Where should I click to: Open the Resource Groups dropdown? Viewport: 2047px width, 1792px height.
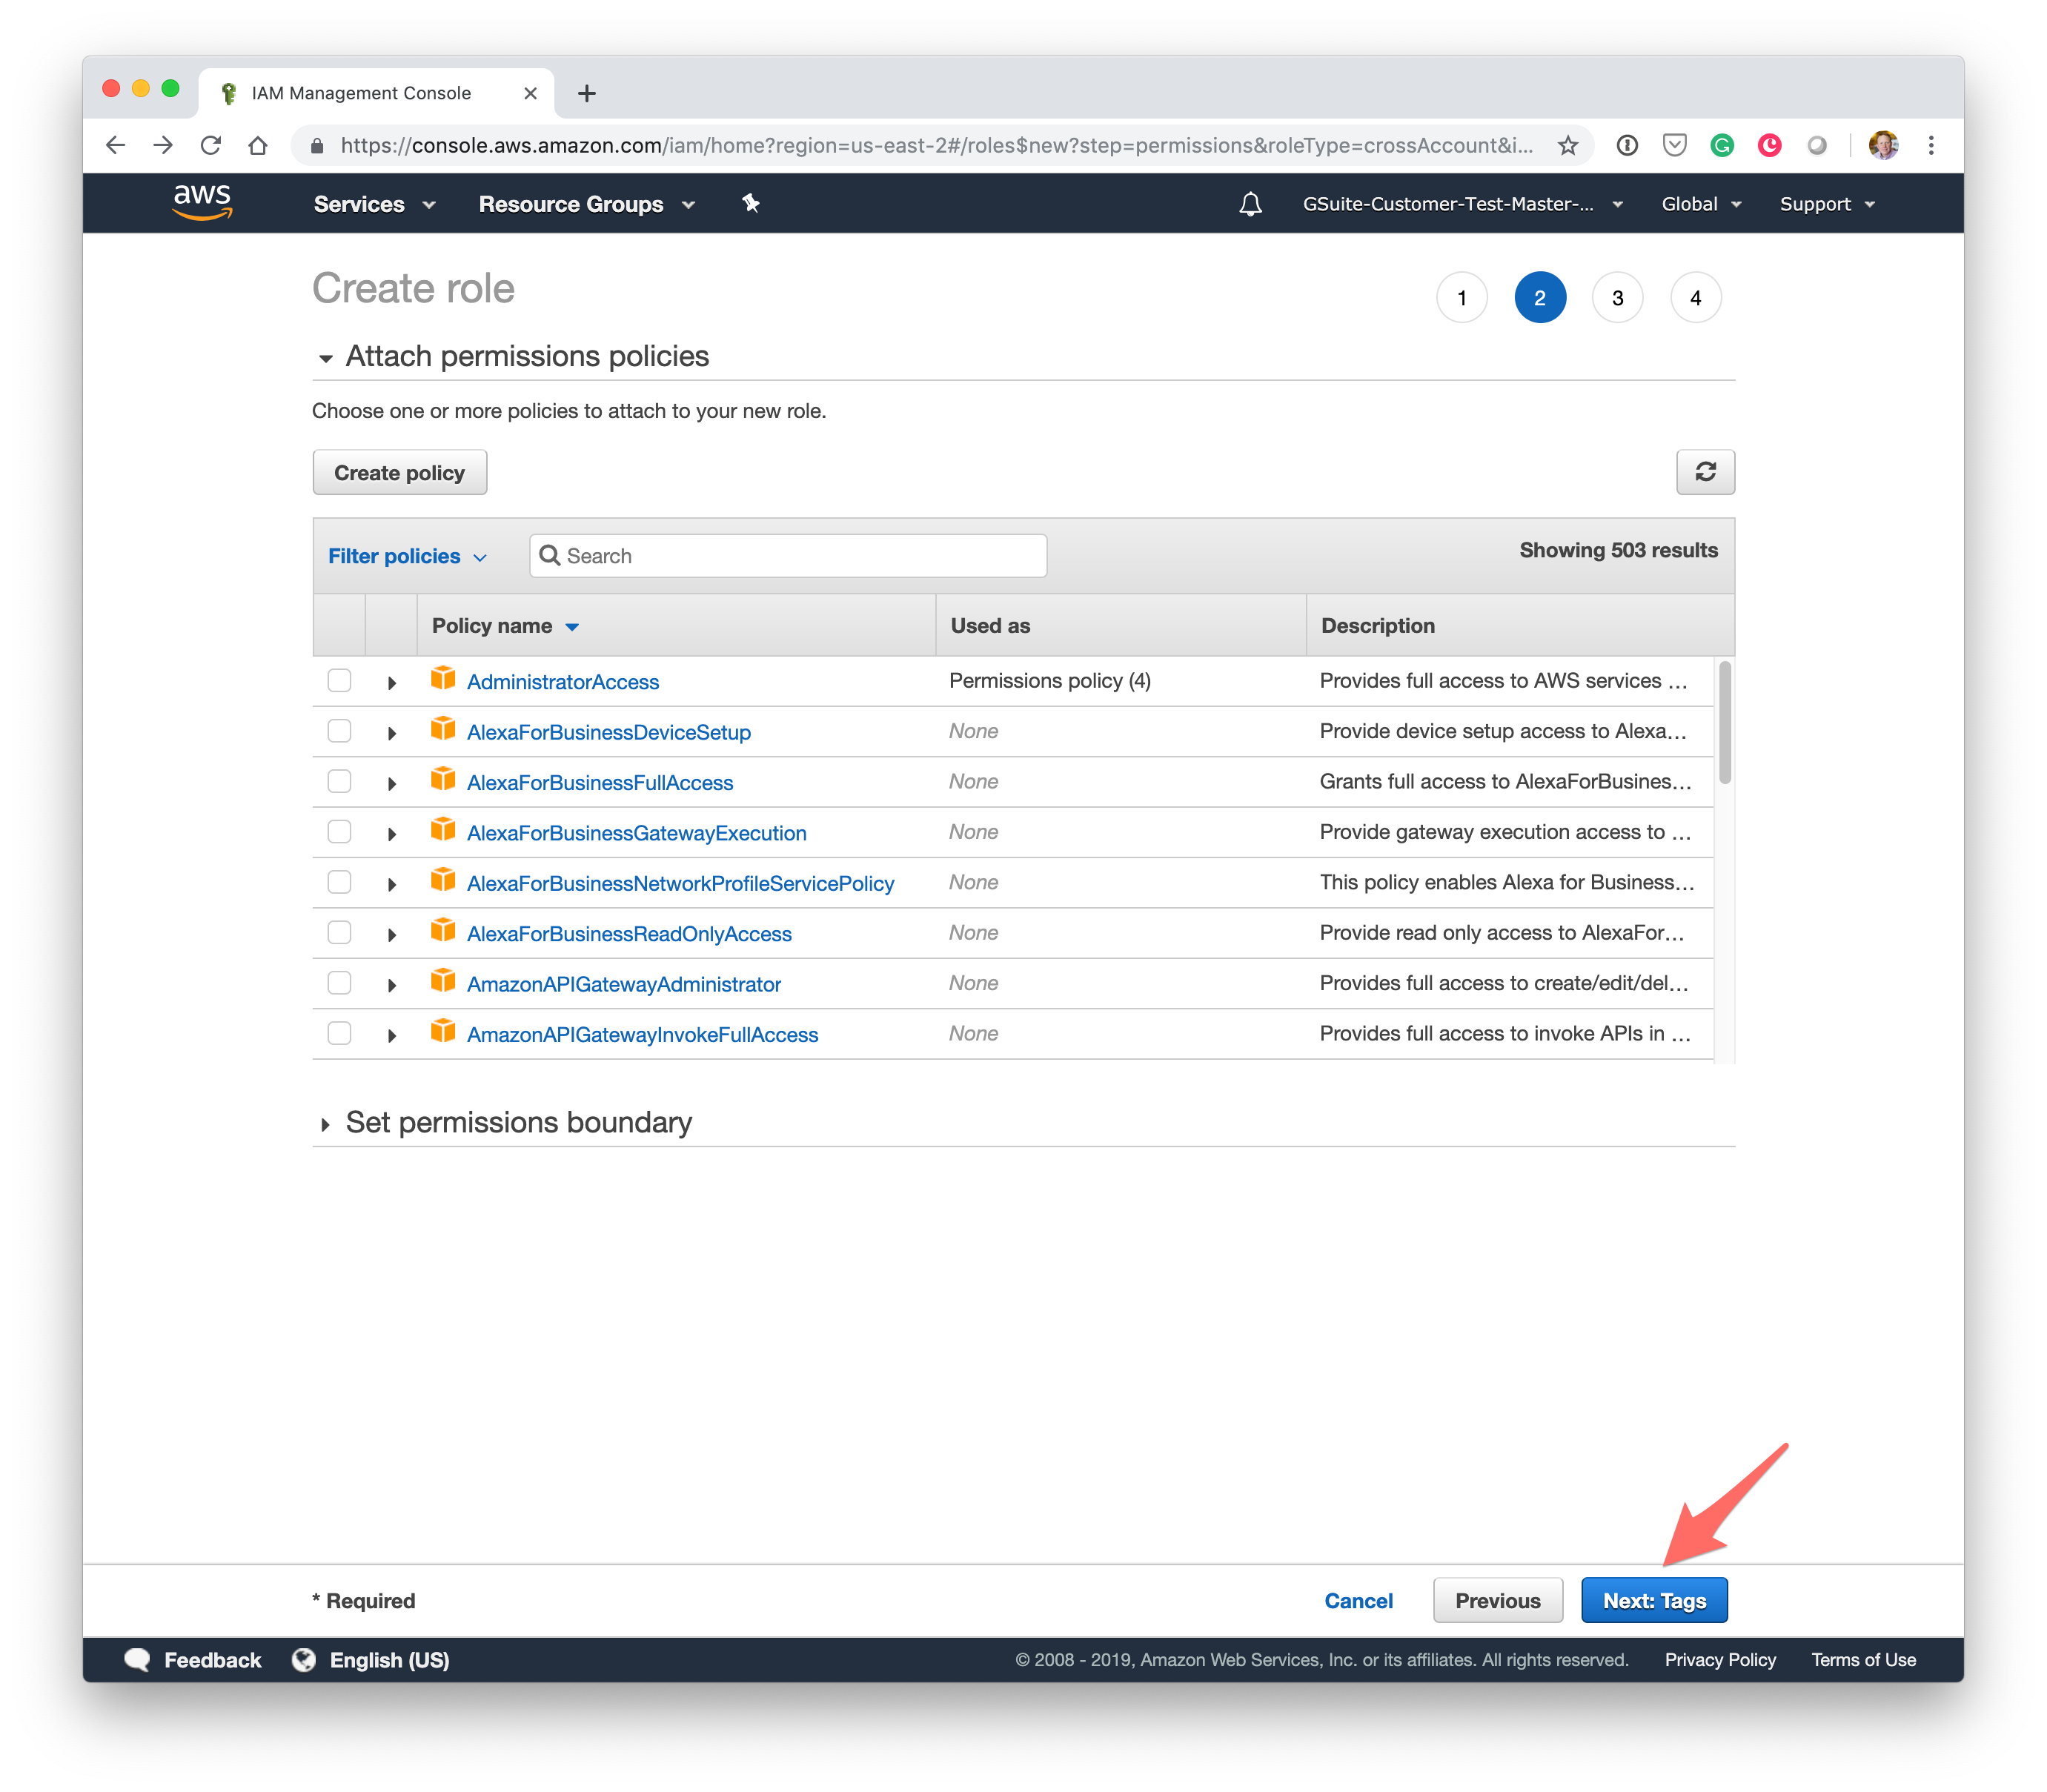(x=586, y=204)
